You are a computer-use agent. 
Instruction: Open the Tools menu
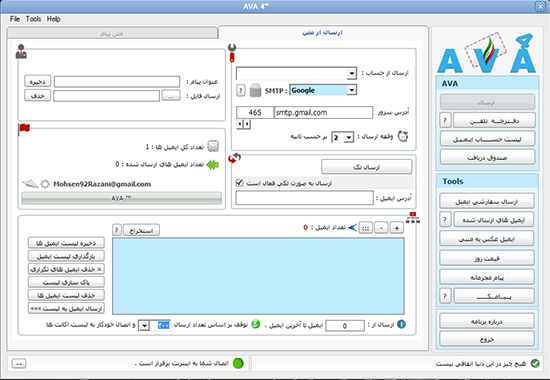33,19
